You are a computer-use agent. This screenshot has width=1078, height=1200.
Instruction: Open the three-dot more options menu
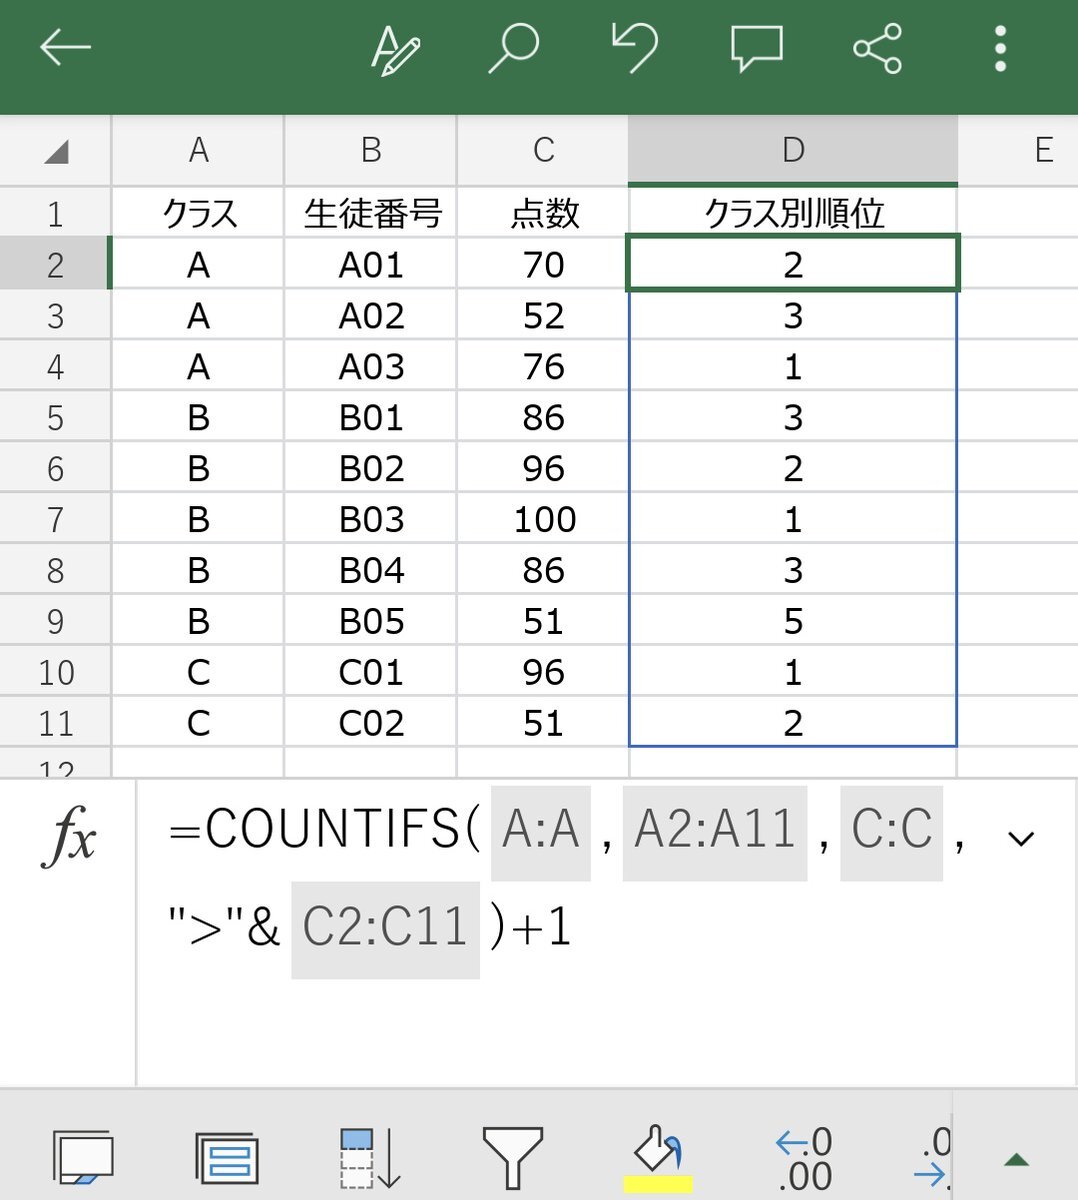(x=999, y=49)
